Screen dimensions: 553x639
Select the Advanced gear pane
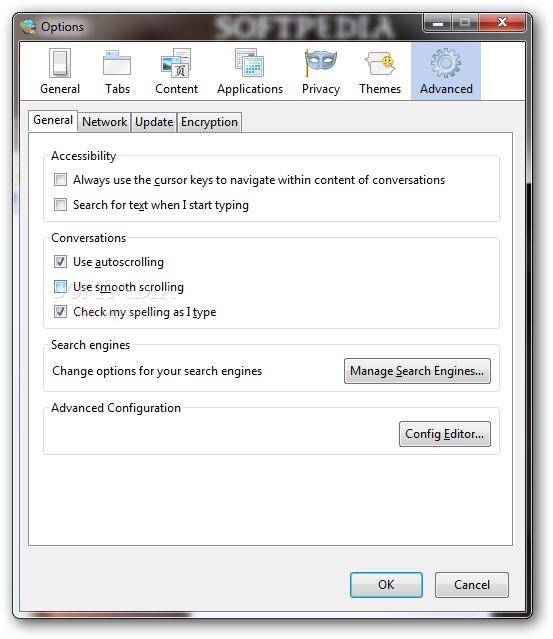tap(446, 71)
